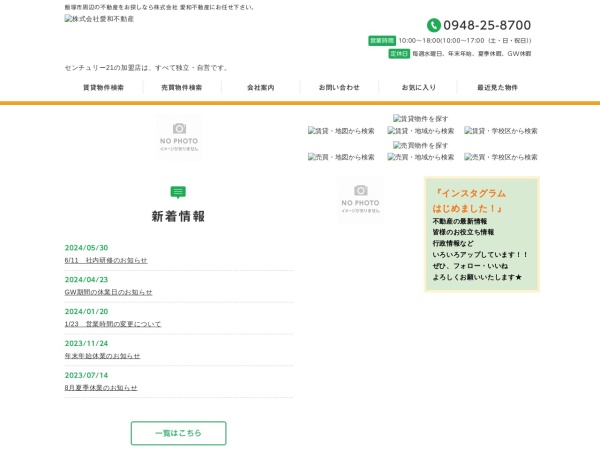The height and width of the screenshot is (450, 600).
Task: Search 賃貸・地図から検索
Action: click(341, 131)
